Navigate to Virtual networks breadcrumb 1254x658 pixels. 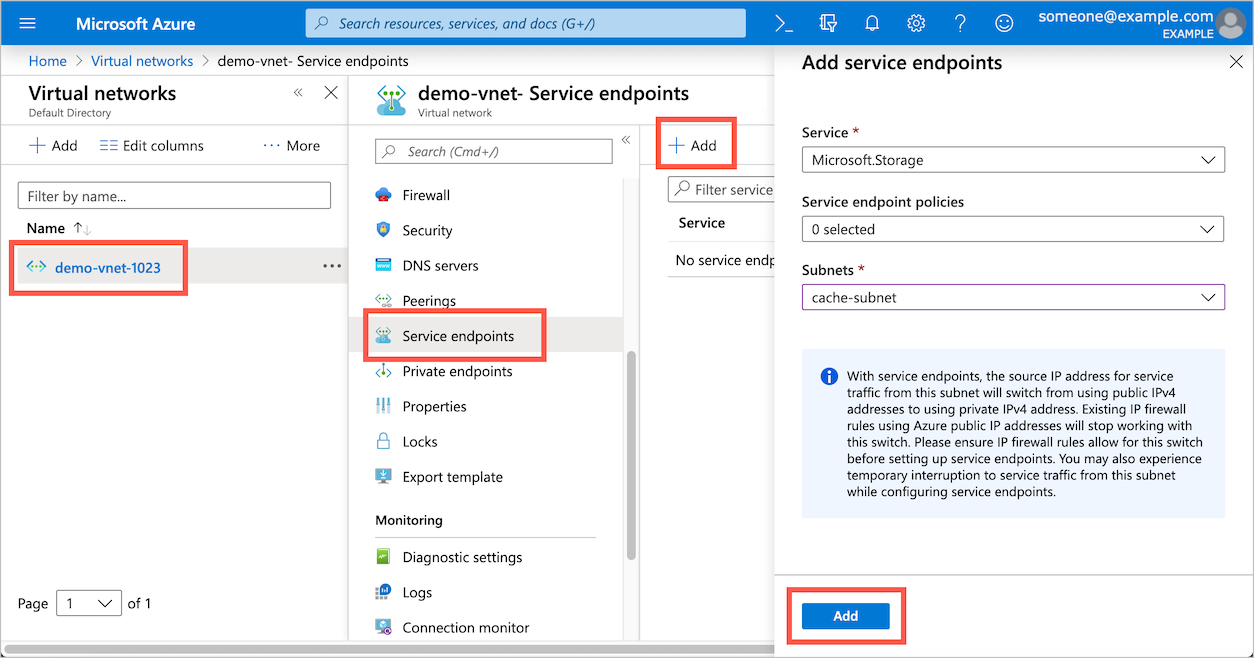tap(142, 61)
